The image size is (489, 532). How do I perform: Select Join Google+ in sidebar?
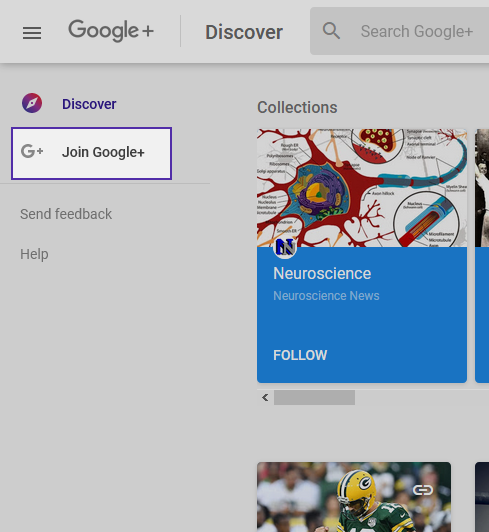pyautogui.click(x=91, y=153)
